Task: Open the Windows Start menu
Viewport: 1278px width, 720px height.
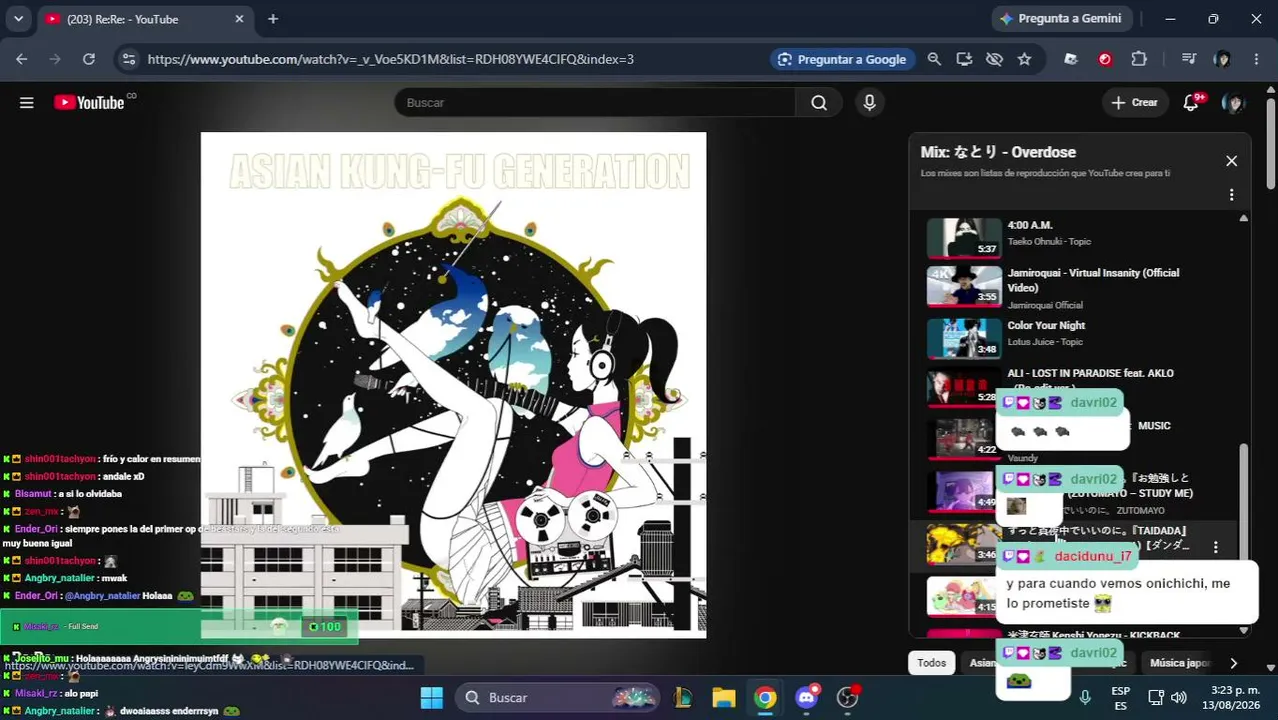Action: [x=431, y=697]
